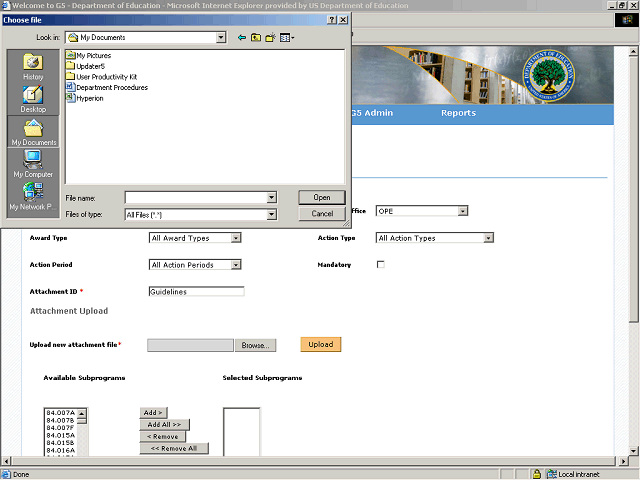
Task: Open the Action Period dropdown
Action: (195, 265)
